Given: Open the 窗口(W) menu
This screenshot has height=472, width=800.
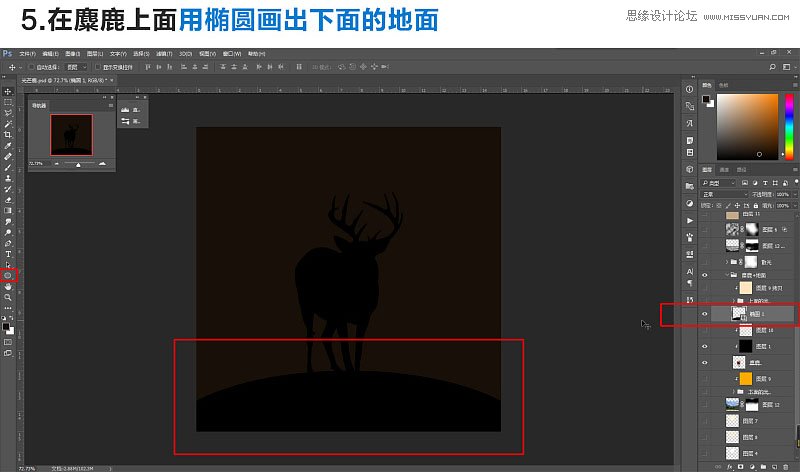Looking at the screenshot, I should click(232, 54).
